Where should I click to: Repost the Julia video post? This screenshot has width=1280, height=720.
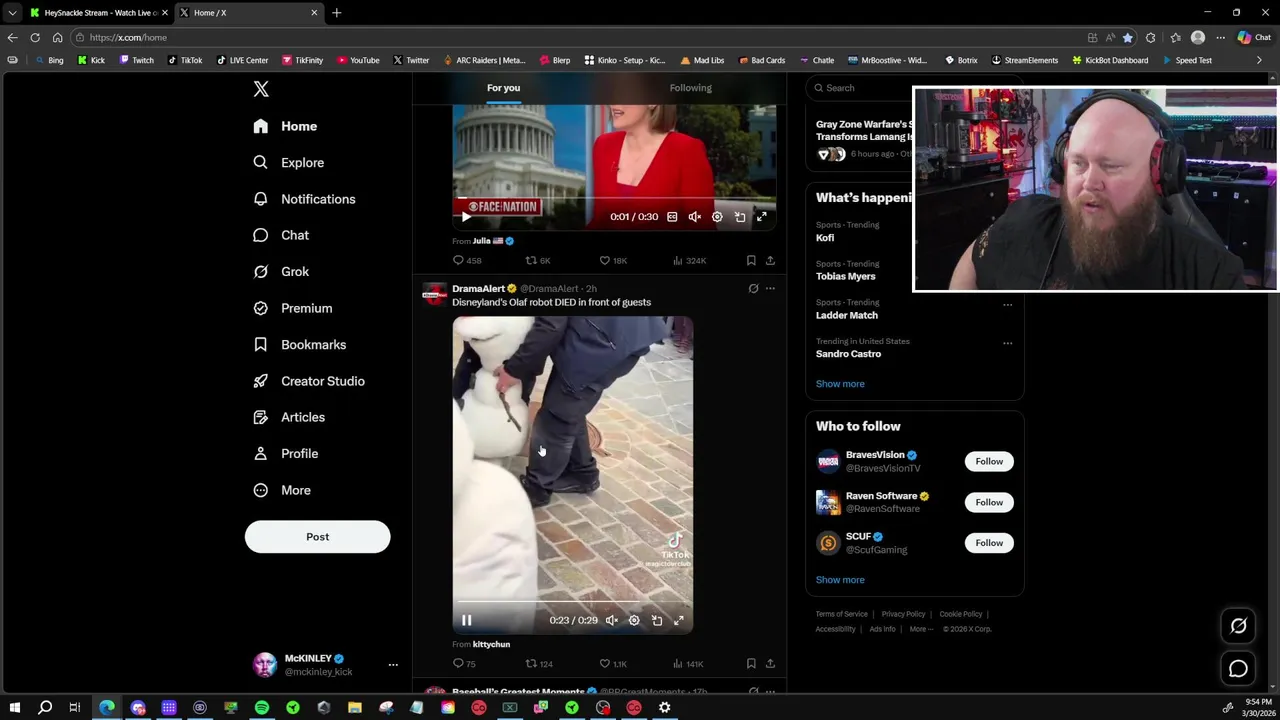click(x=538, y=260)
